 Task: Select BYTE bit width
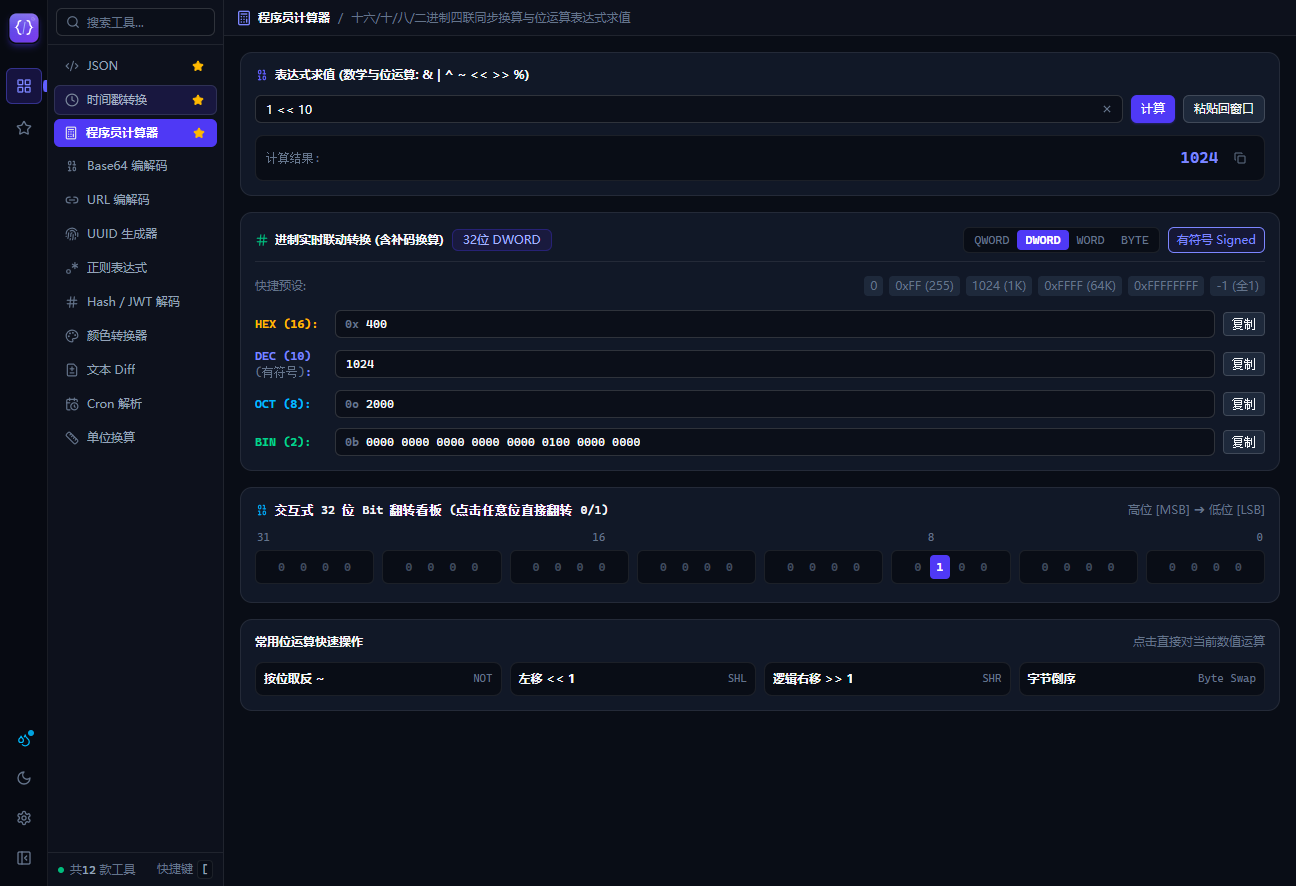point(1134,240)
